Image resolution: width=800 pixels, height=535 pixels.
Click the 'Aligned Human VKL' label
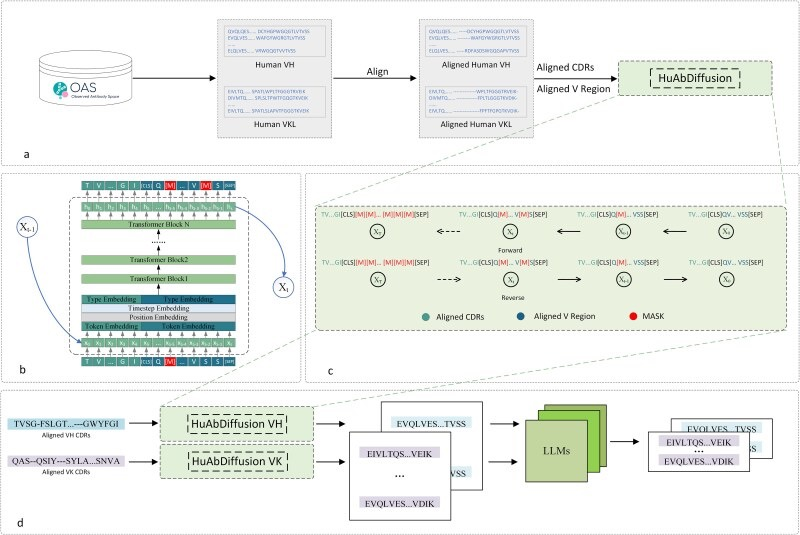(x=476, y=124)
